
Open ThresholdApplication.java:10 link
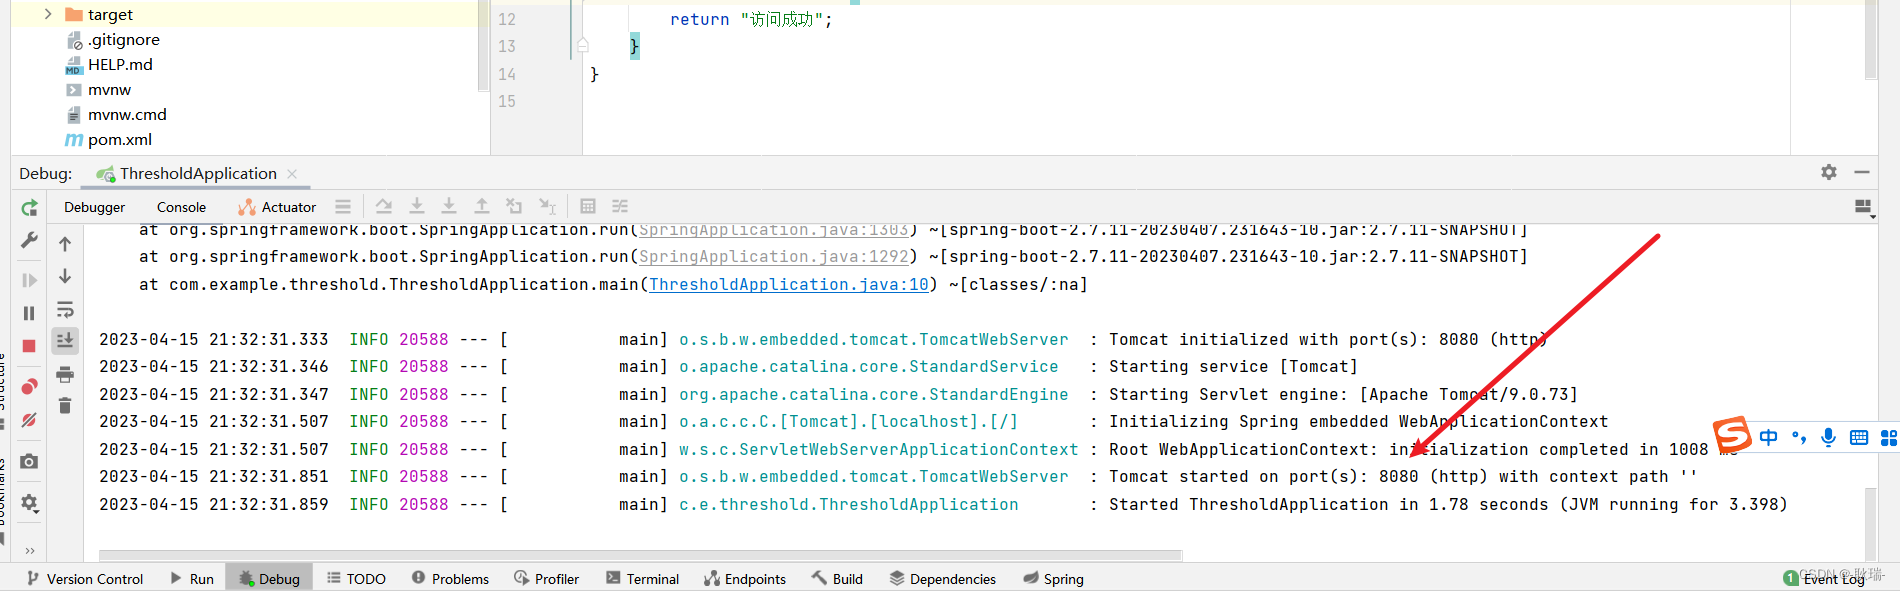tap(789, 285)
